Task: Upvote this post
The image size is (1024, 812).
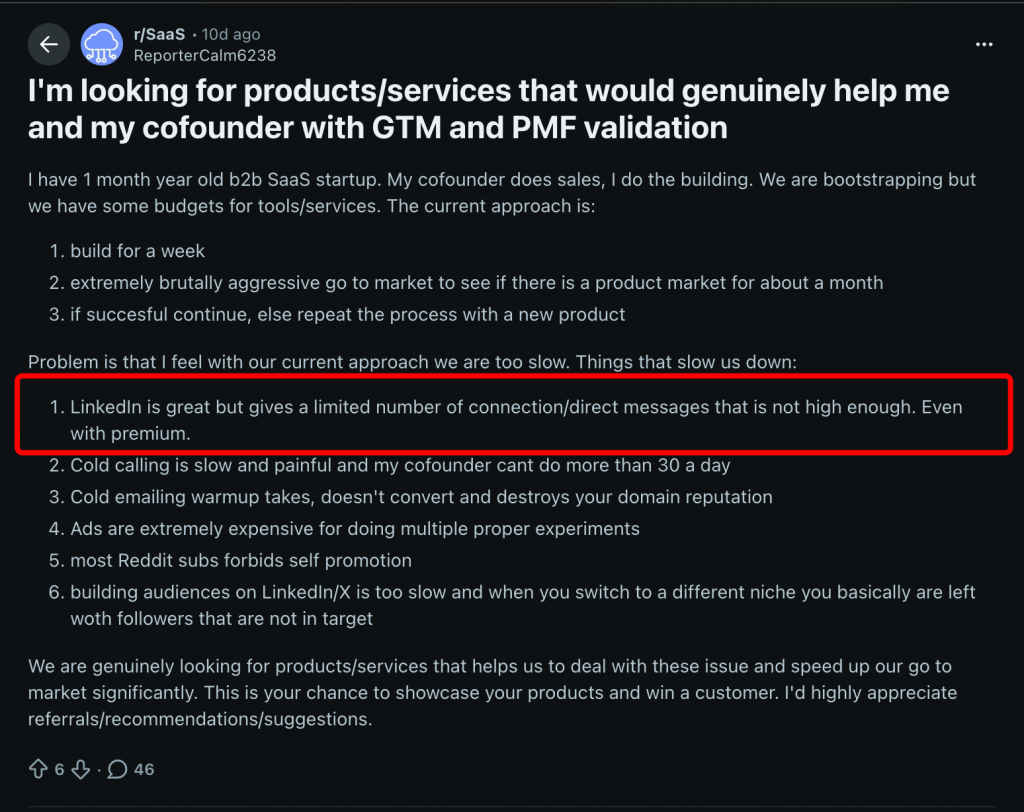Action: 37,769
